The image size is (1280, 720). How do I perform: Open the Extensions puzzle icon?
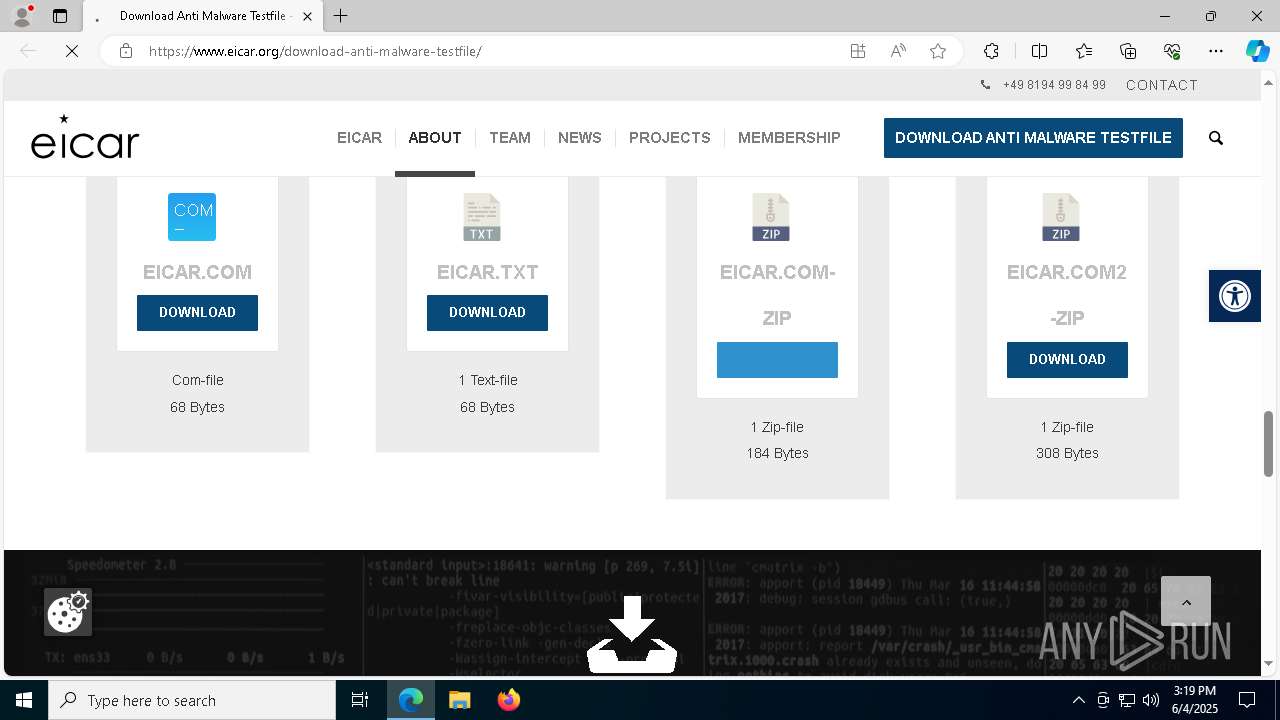click(x=991, y=51)
